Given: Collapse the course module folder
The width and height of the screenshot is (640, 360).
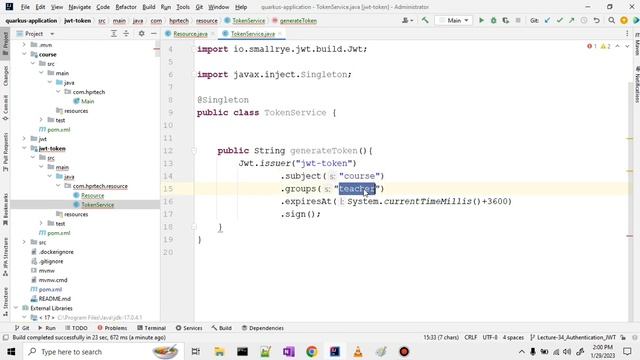Looking at the screenshot, I should point(24,54).
